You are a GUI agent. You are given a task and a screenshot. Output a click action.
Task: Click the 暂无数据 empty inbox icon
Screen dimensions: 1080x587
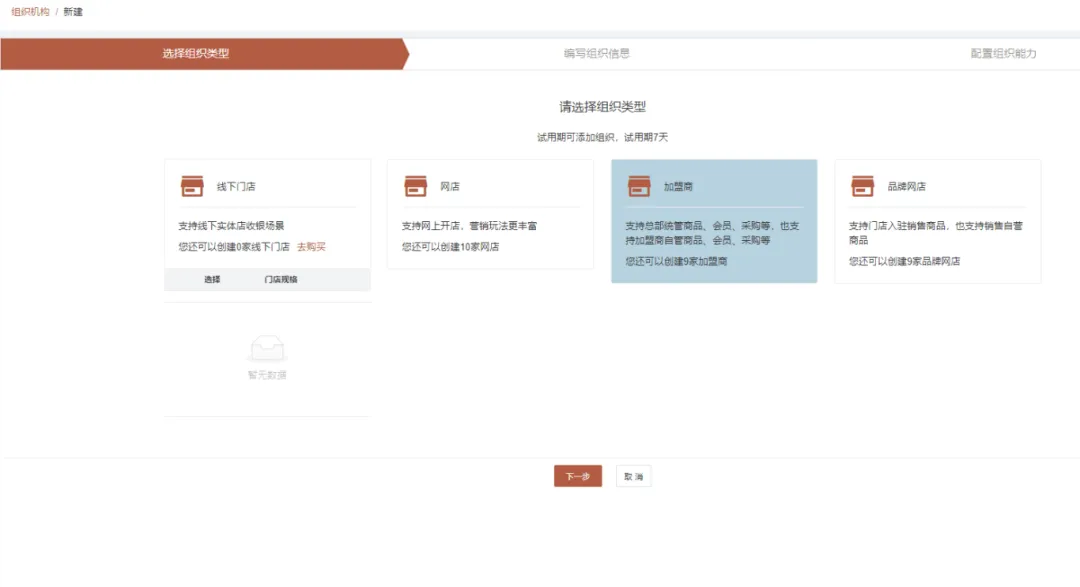[267, 349]
